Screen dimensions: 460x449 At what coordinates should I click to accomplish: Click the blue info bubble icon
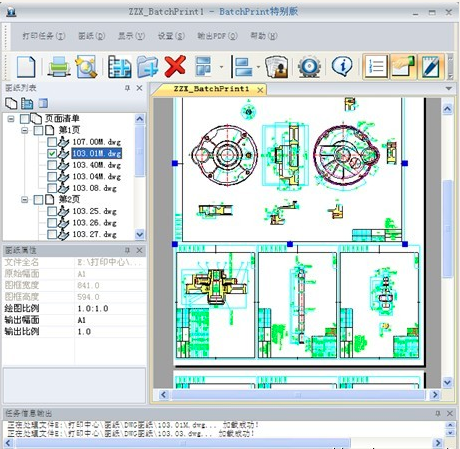pos(342,66)
